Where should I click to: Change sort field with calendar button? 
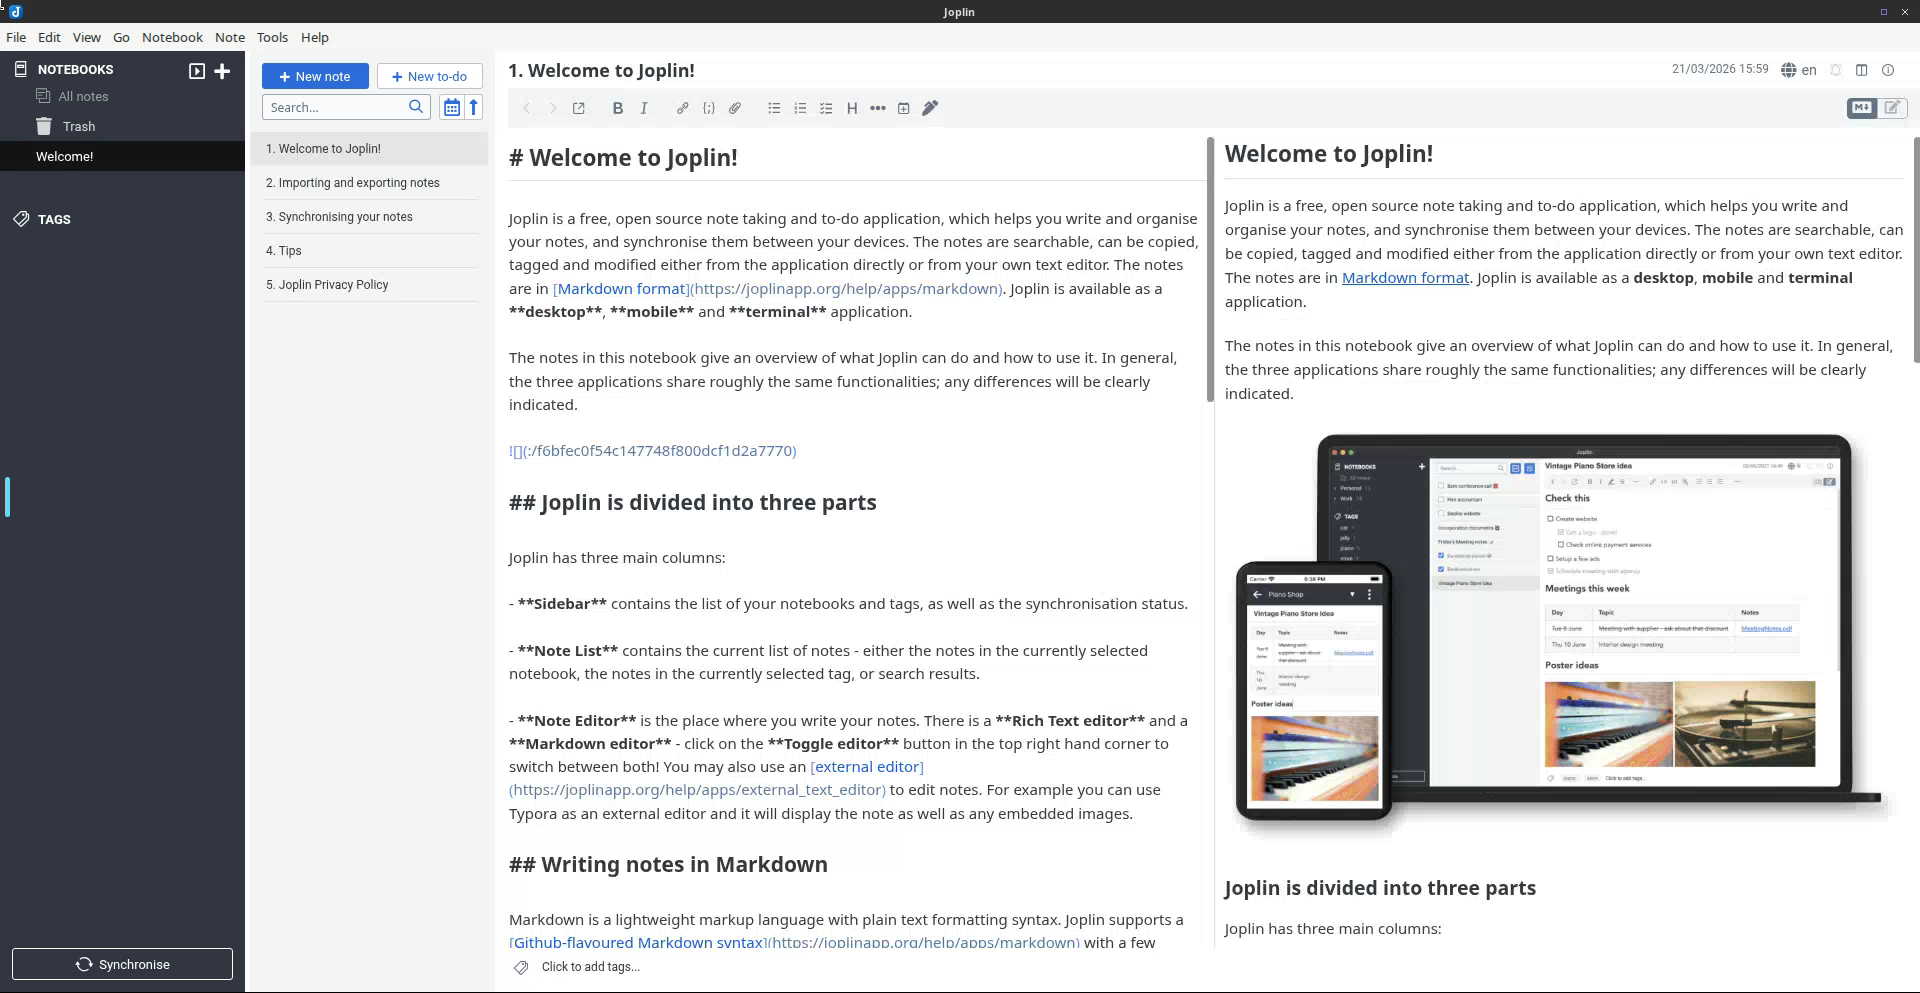click(451, 107)
